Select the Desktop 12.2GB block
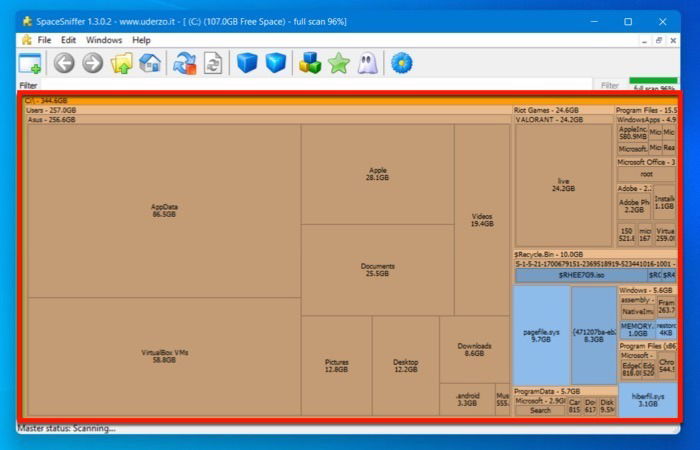 tap(405, 366)
